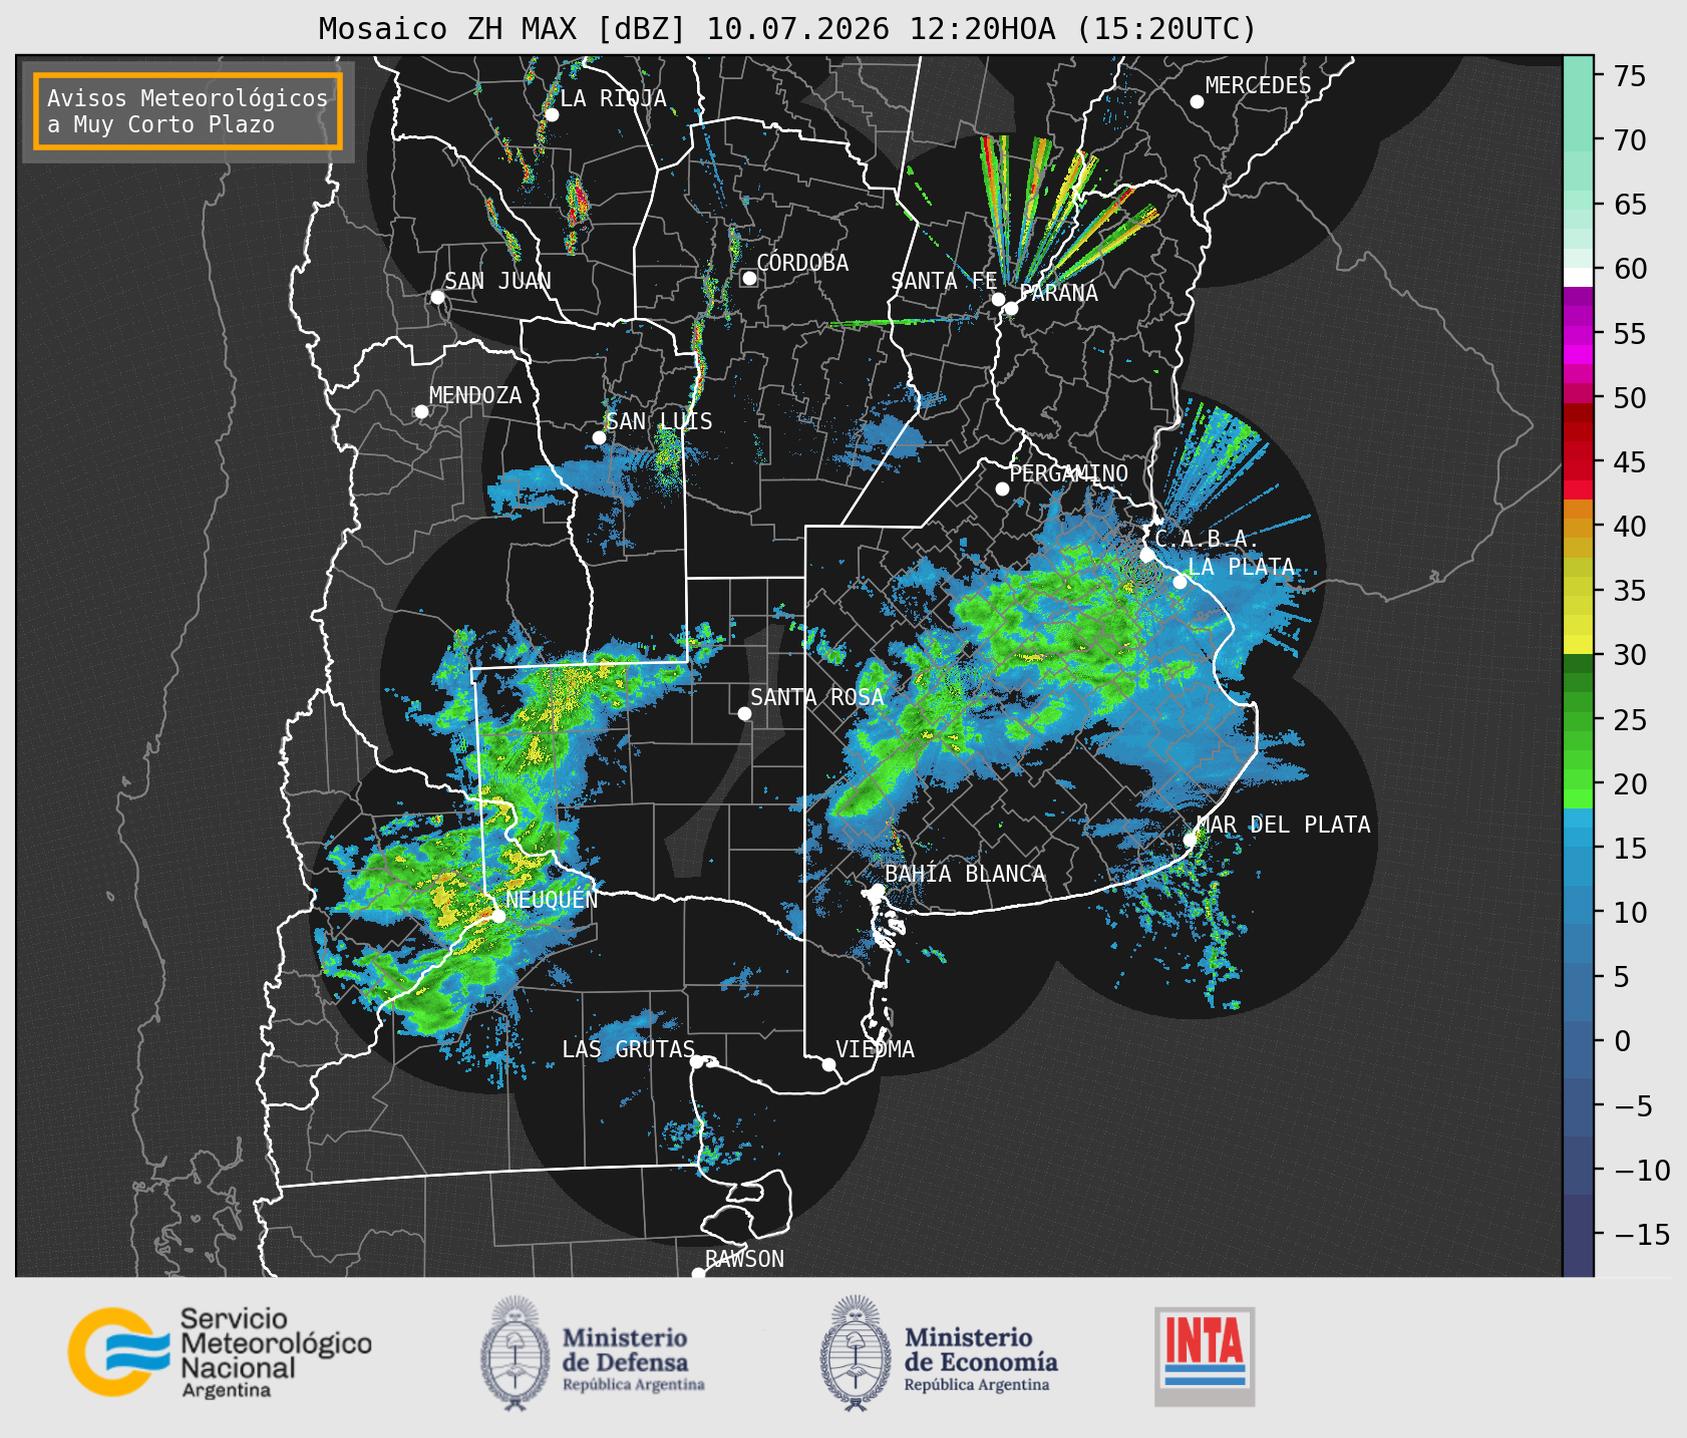
Task: Click the Bahía Blanca city marker dot
Action: 877,890
